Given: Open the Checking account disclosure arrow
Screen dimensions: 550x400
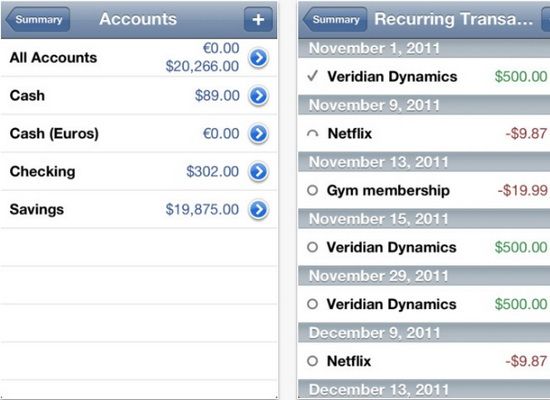Looking at the screenshot, I should pyautogui.click(x=259, y=172).
